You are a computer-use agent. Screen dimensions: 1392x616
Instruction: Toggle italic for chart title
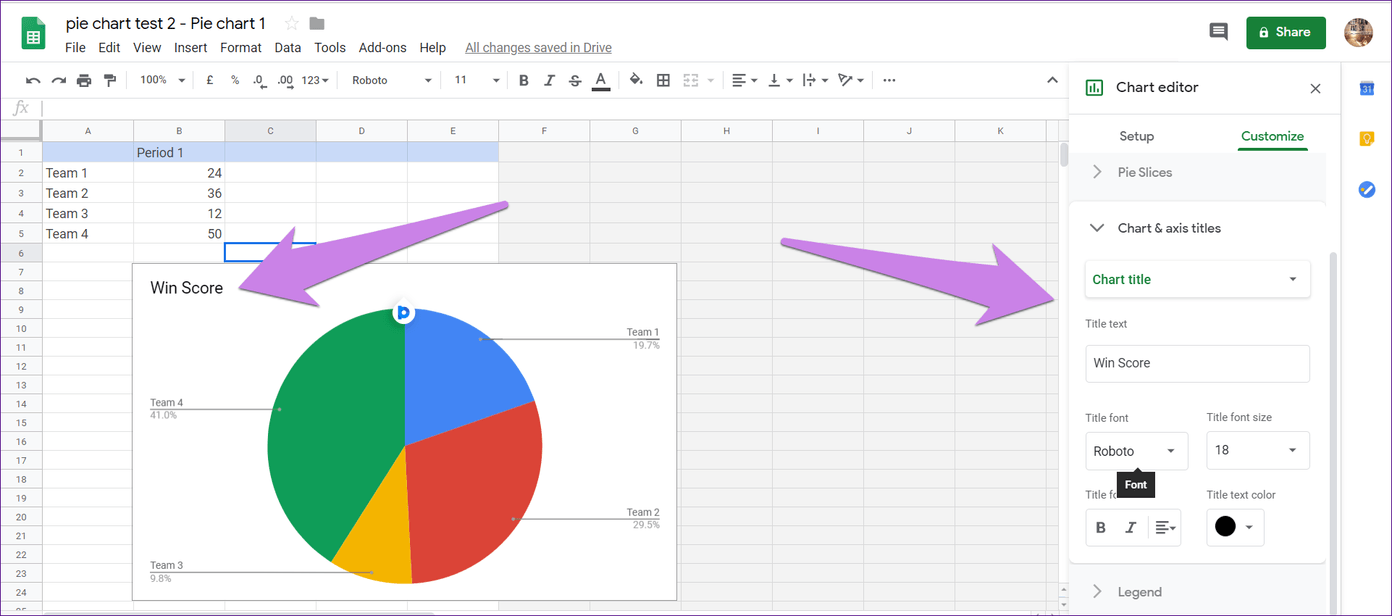1131,527
